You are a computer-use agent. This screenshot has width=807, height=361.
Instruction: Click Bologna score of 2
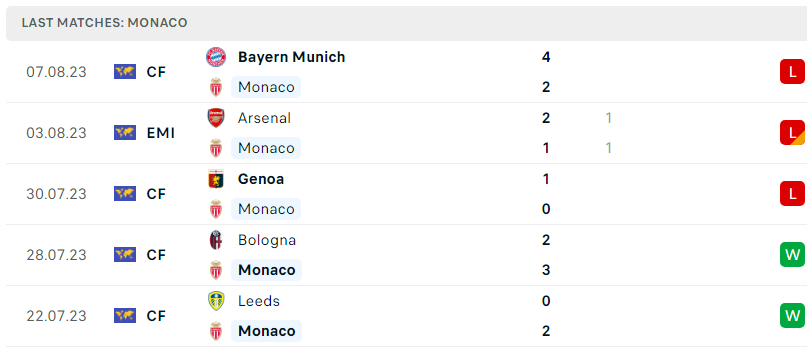546,240
